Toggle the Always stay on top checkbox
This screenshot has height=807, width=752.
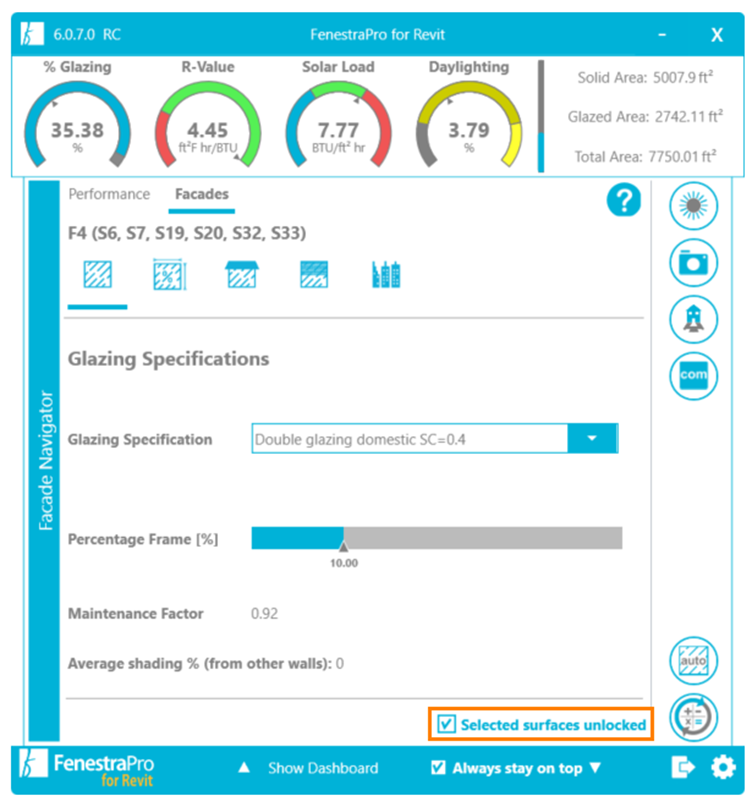438,768
